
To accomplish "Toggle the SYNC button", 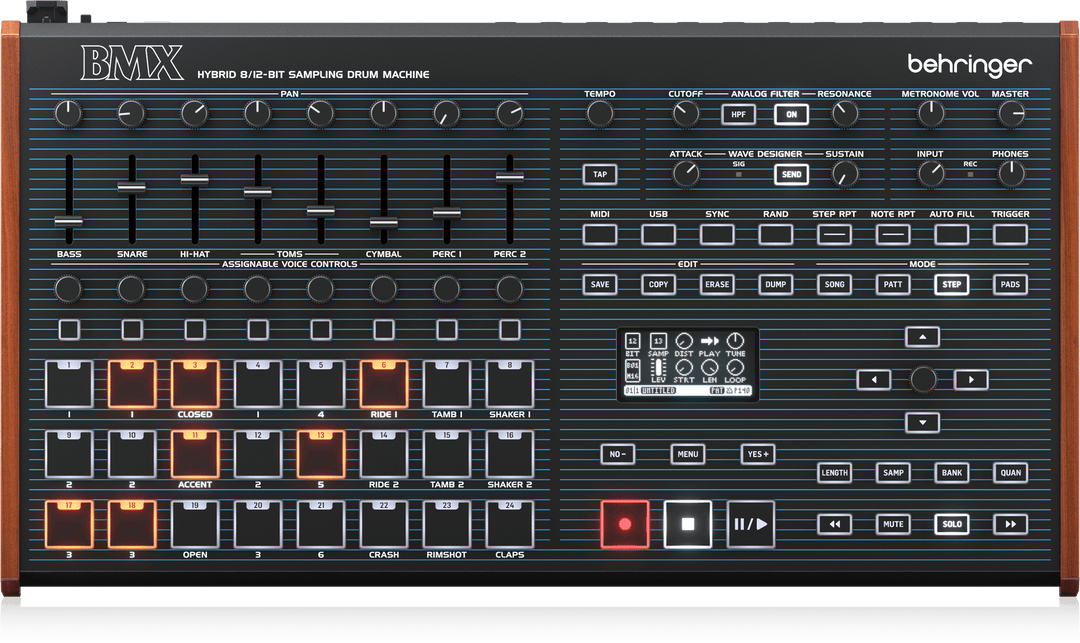I will [717, 235].
